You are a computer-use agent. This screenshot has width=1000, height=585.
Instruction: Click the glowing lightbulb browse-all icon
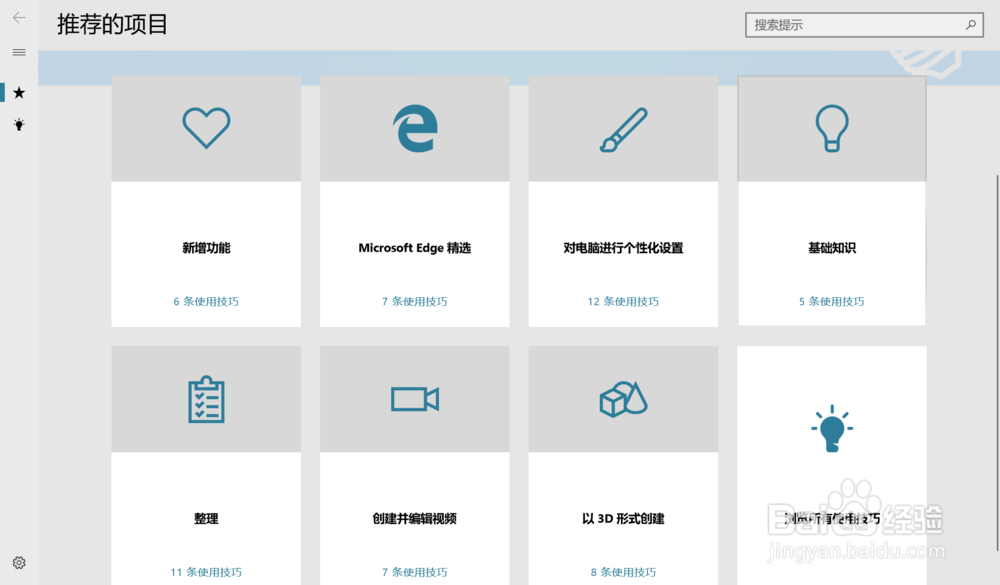832,428
